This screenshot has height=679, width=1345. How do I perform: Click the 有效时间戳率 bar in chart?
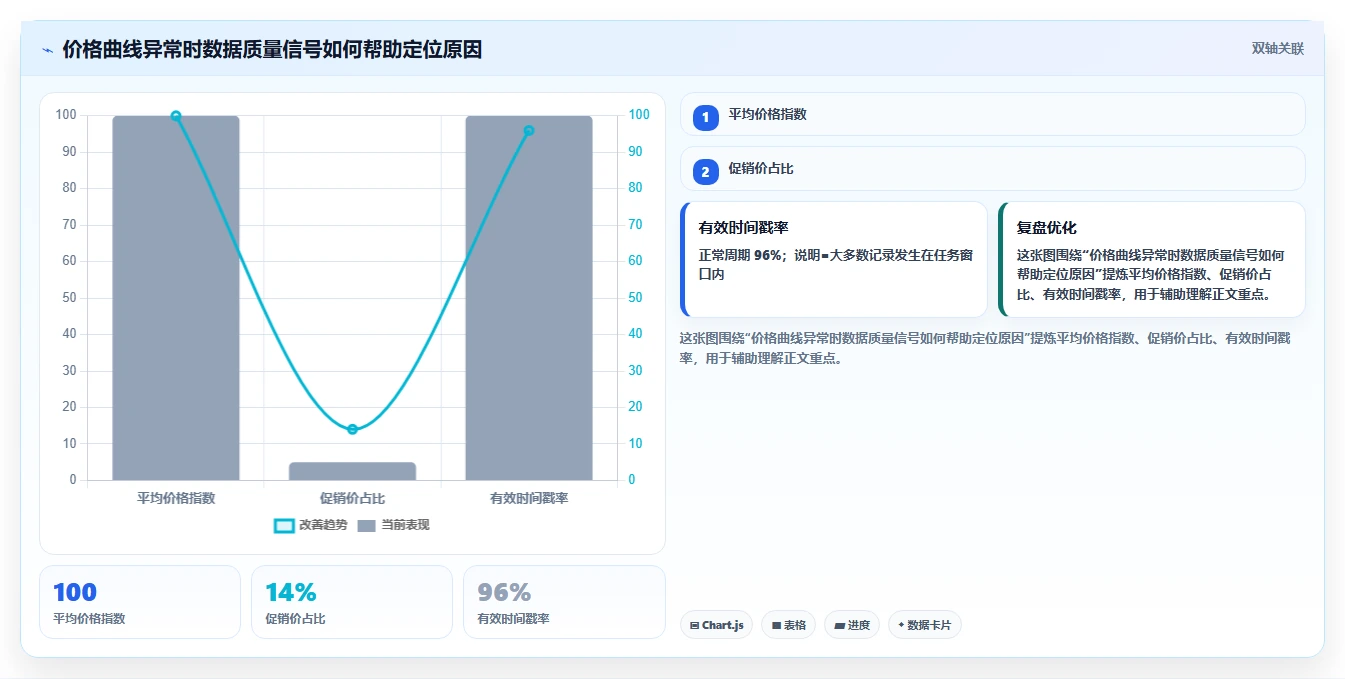[529, 298]
